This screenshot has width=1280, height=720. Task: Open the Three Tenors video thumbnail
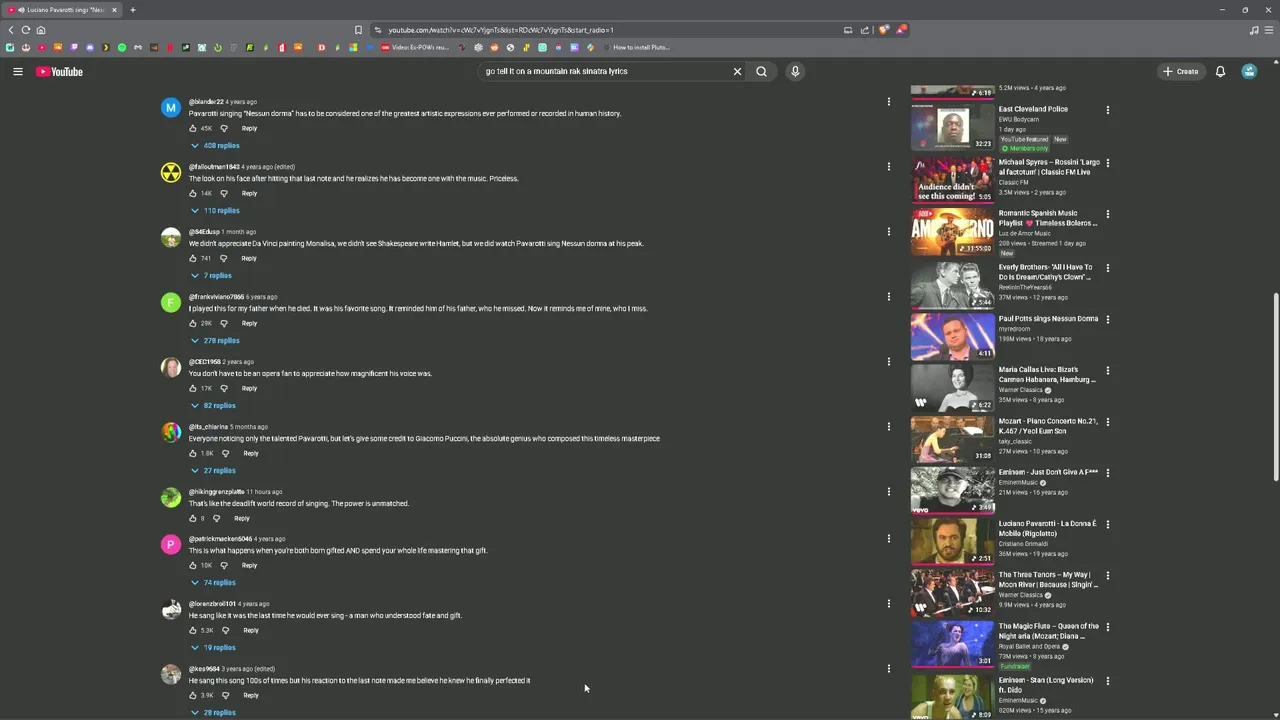(x=952, y=592)
